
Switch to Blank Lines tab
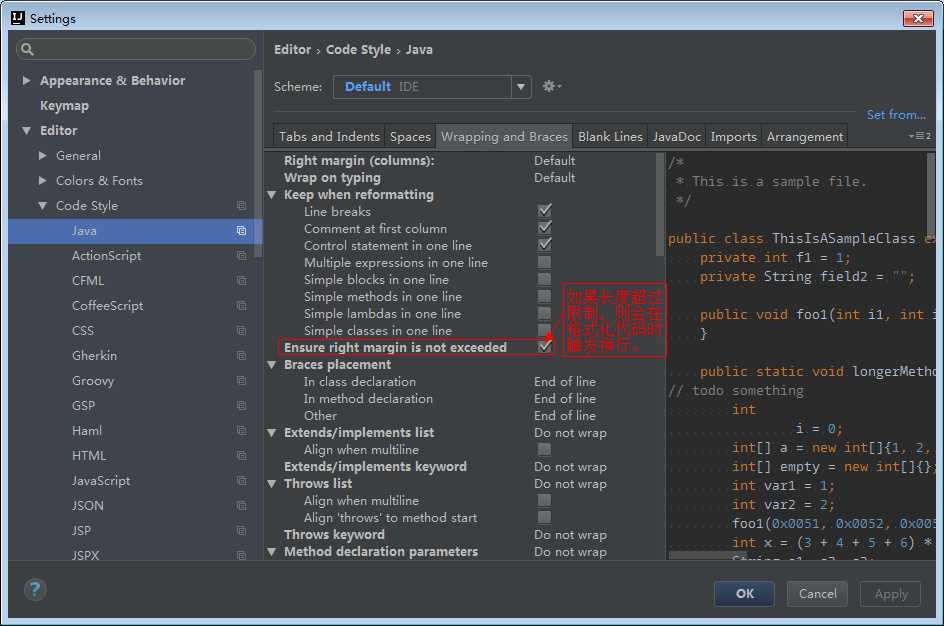[x=610, y=137]
